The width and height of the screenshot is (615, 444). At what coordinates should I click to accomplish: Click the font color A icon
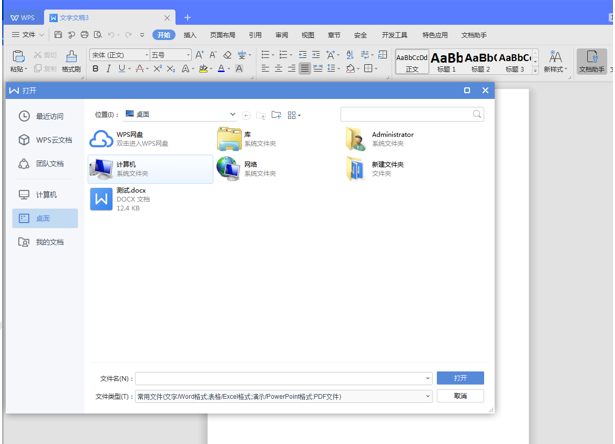tap(221, 69)
